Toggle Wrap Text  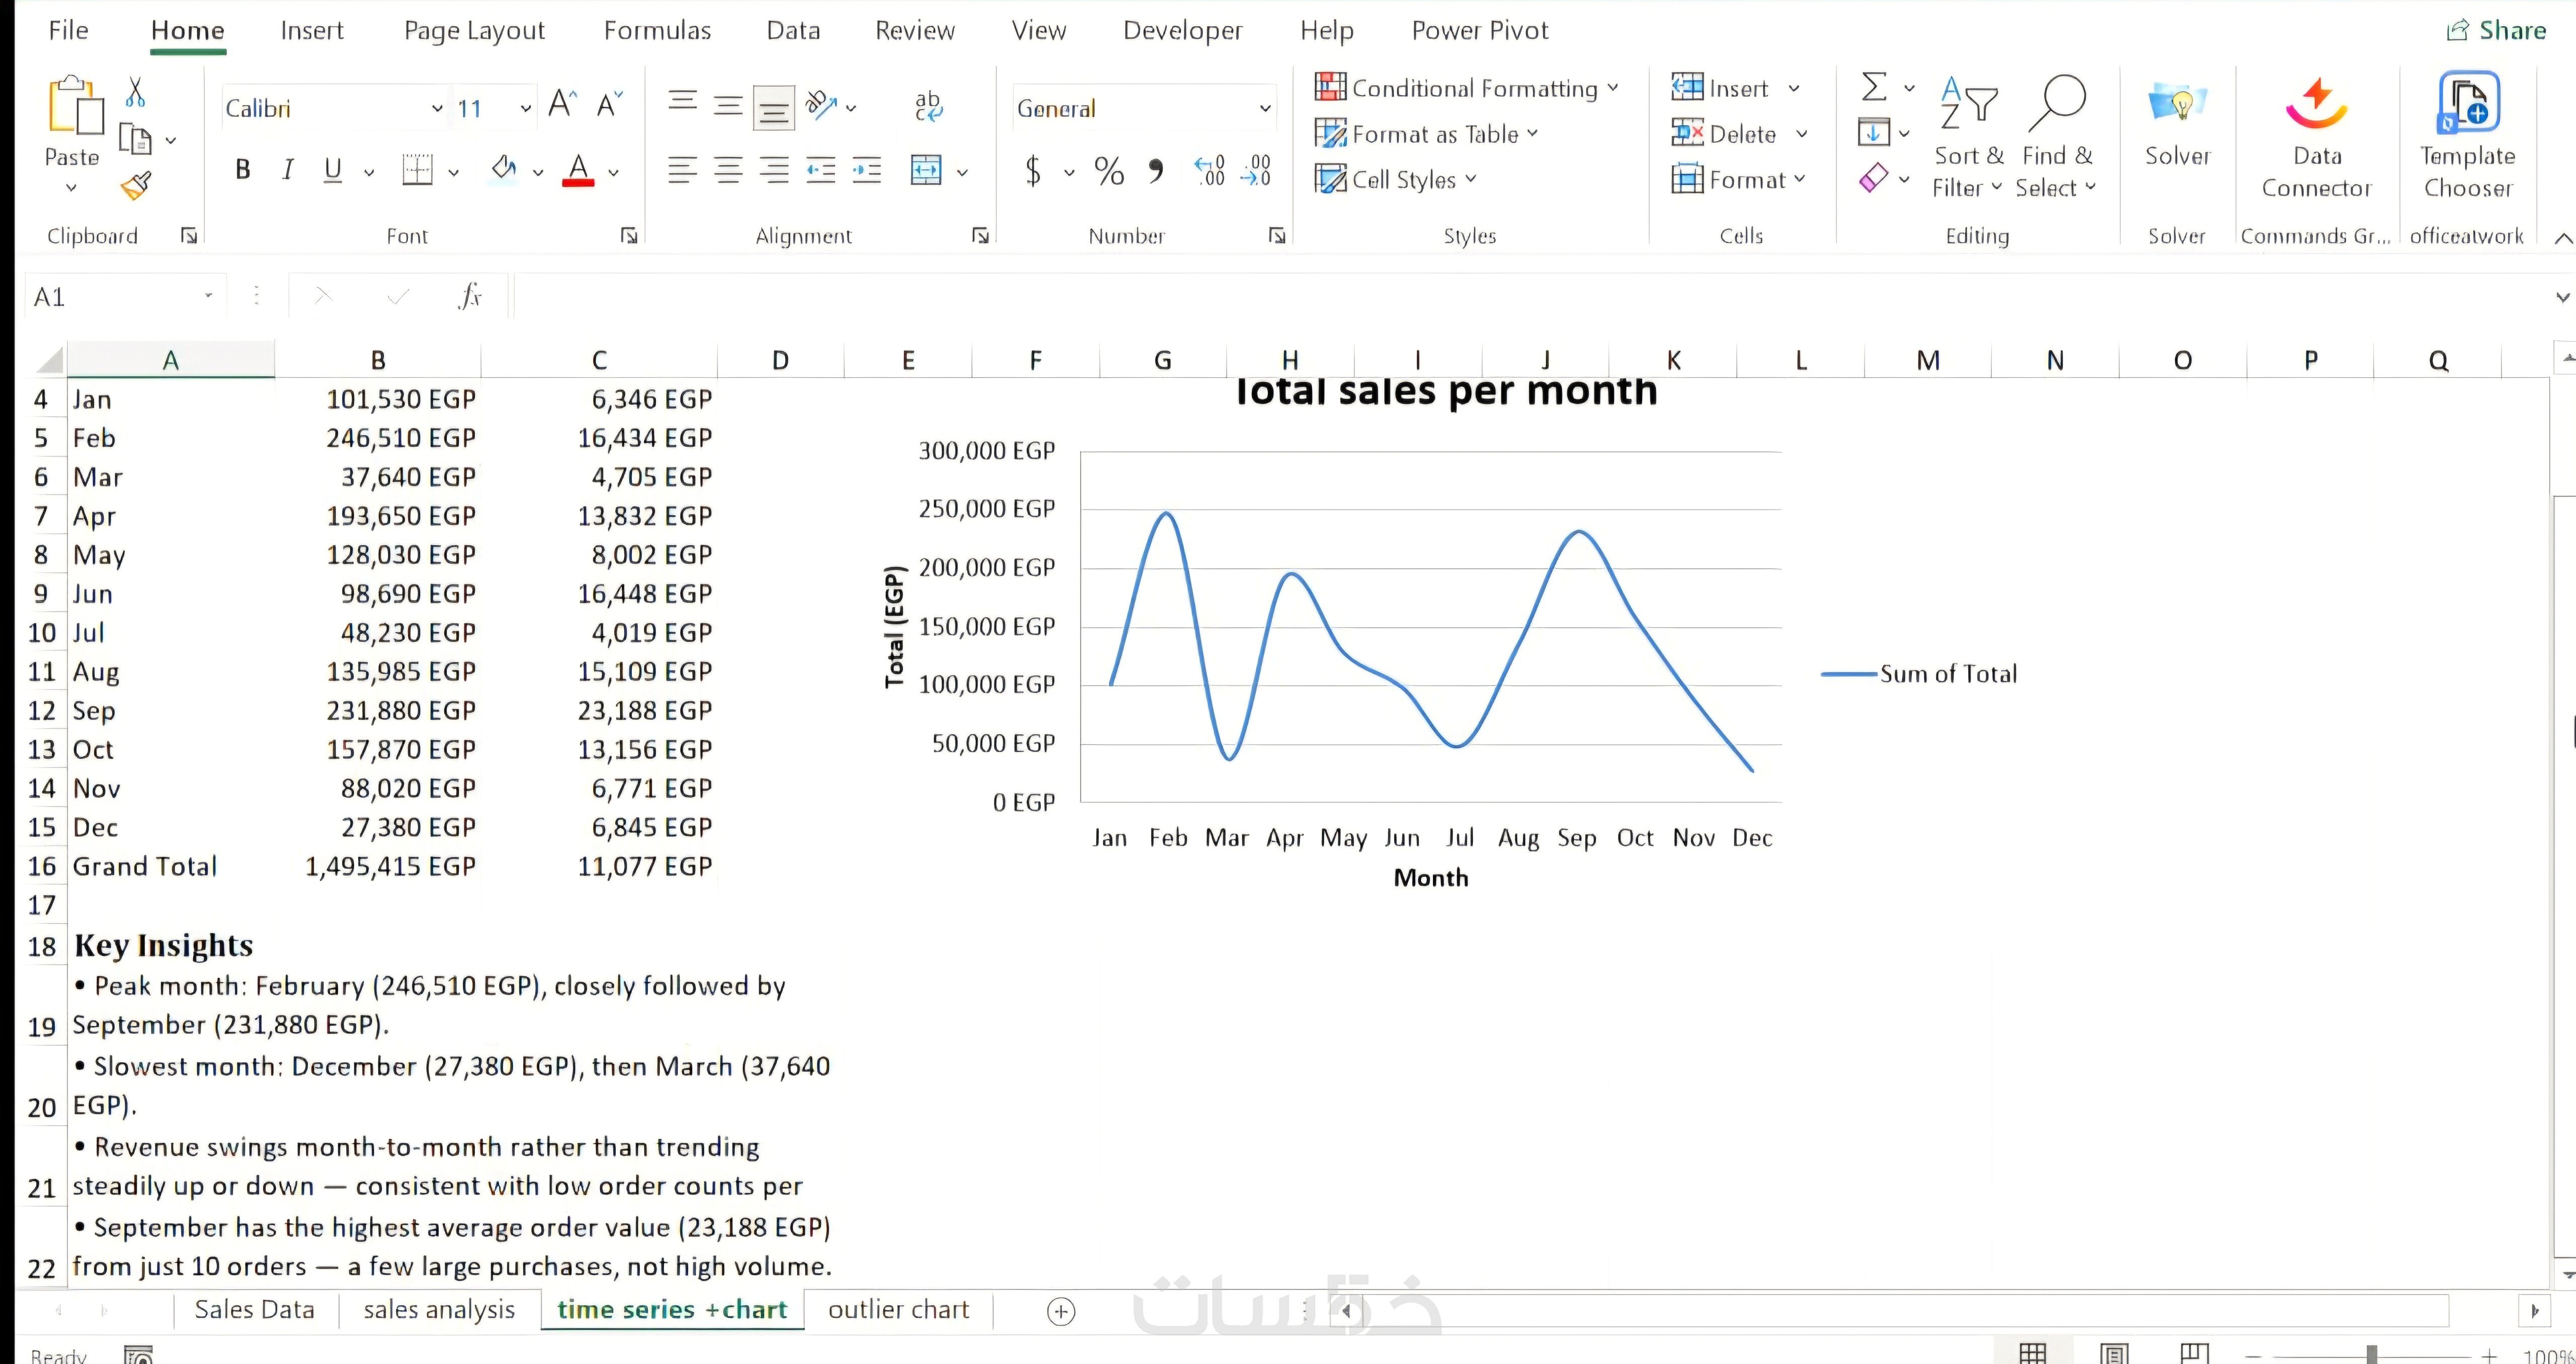pyautogui.click(x=929, y=105)
